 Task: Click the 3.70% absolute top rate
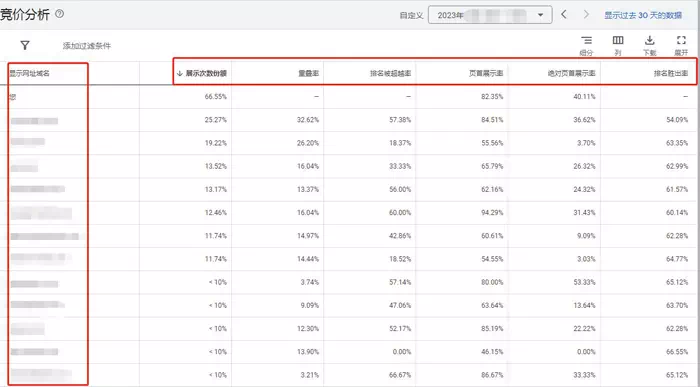586,143
